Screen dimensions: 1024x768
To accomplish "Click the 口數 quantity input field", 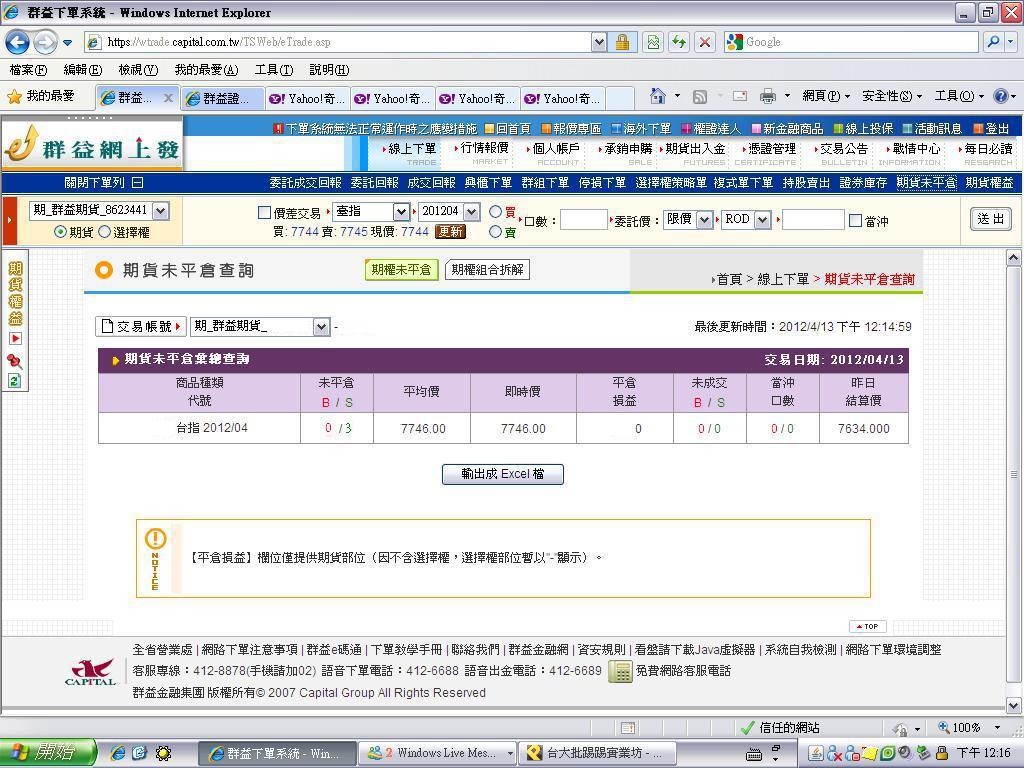I will 584,220.
